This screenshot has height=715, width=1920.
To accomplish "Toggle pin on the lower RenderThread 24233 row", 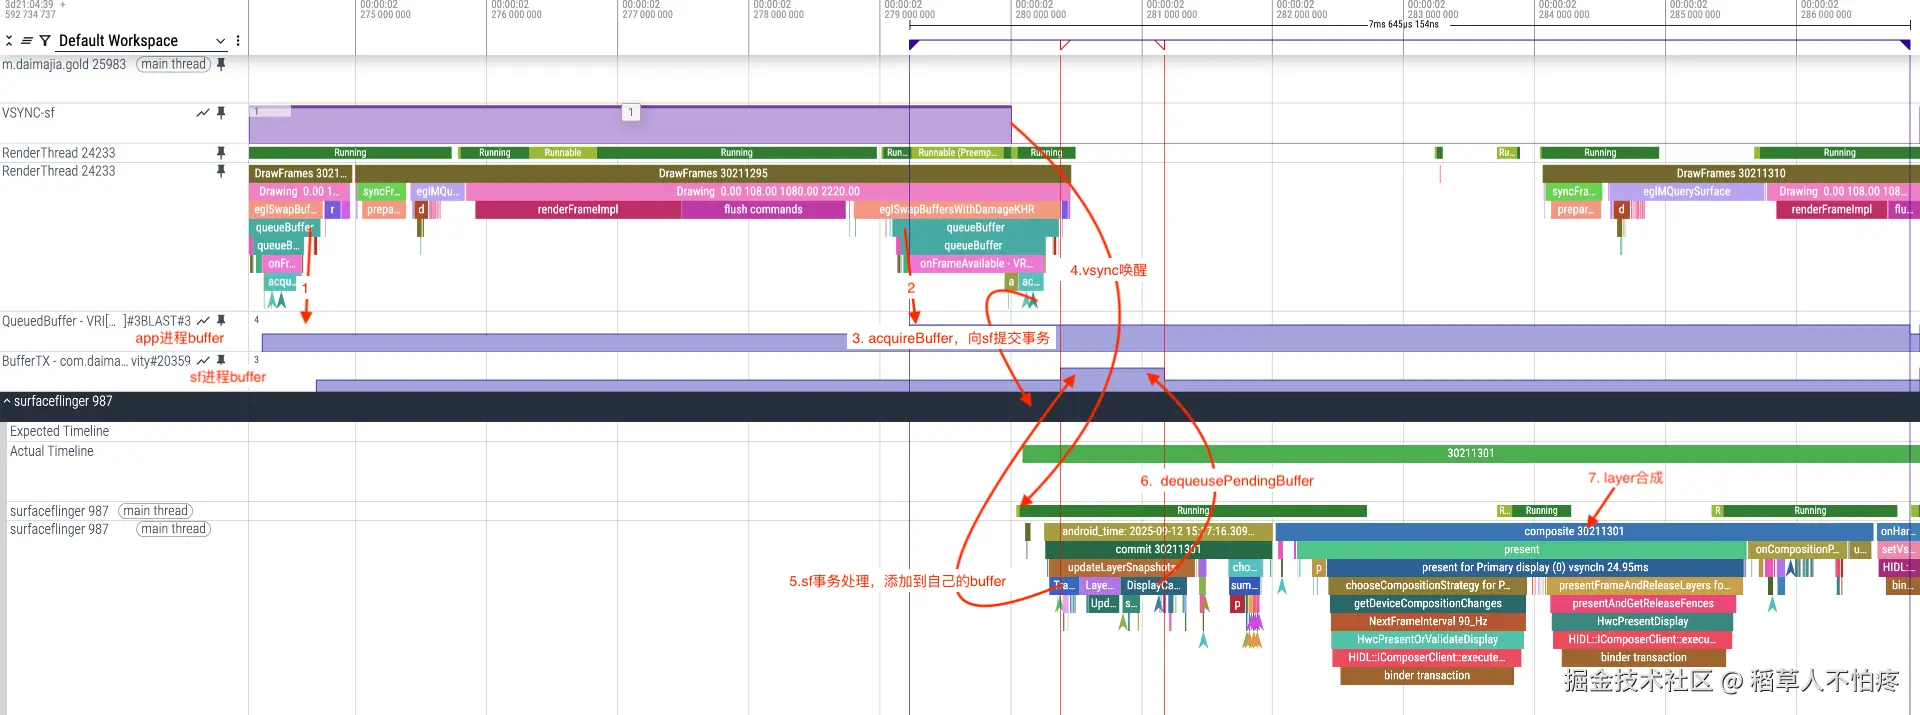I will click(x=221, y=171).
